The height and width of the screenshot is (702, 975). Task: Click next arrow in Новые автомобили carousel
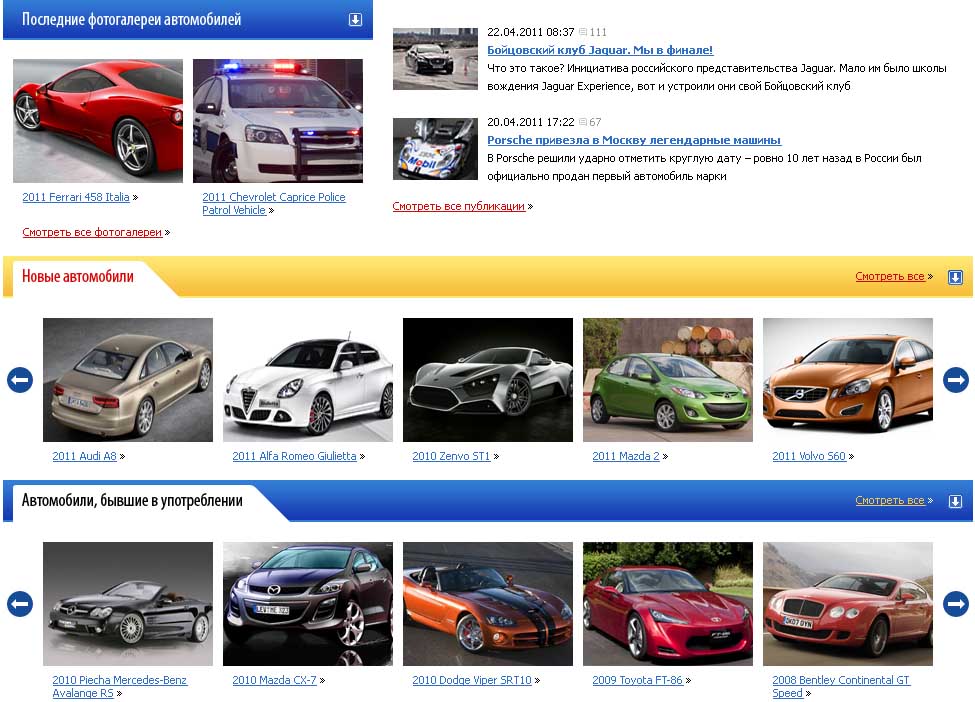click(956, 380)
